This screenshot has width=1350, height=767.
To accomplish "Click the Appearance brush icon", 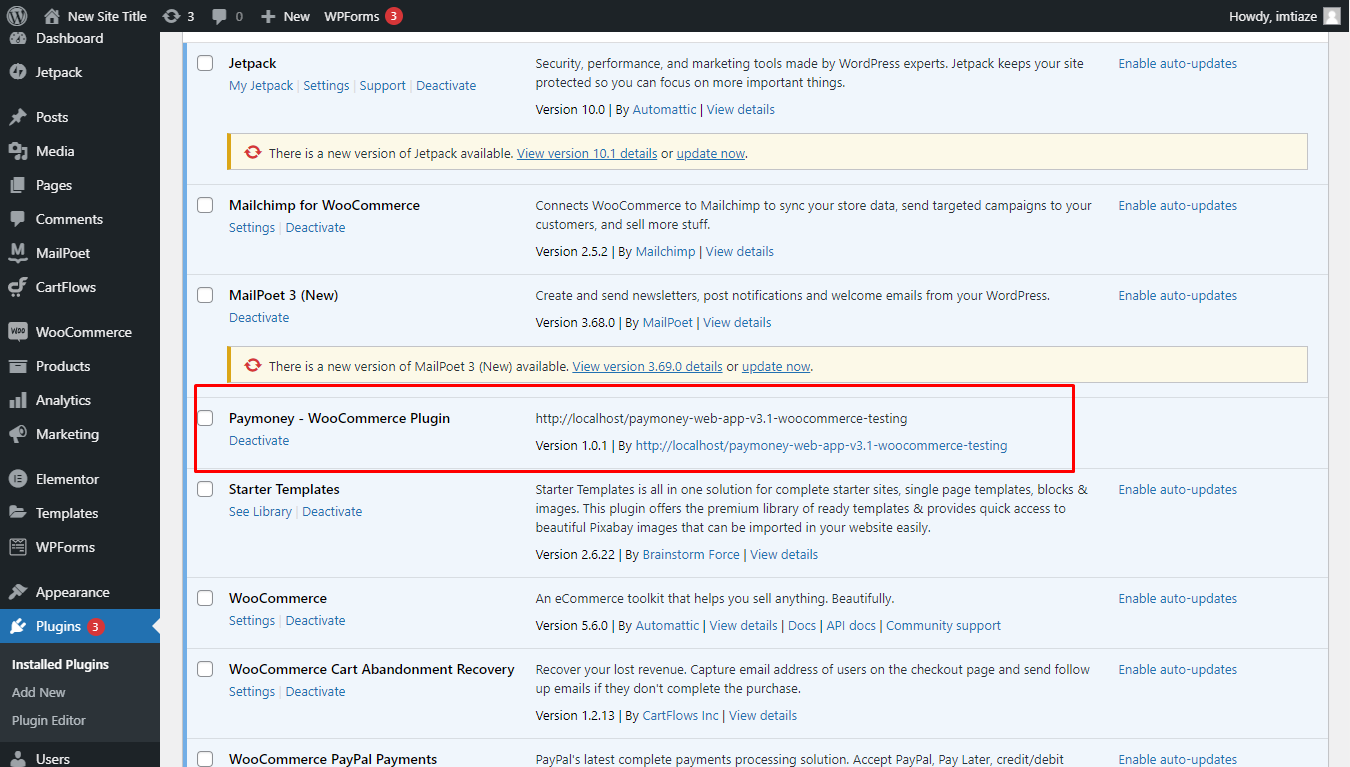I will [x=17, y=592].
